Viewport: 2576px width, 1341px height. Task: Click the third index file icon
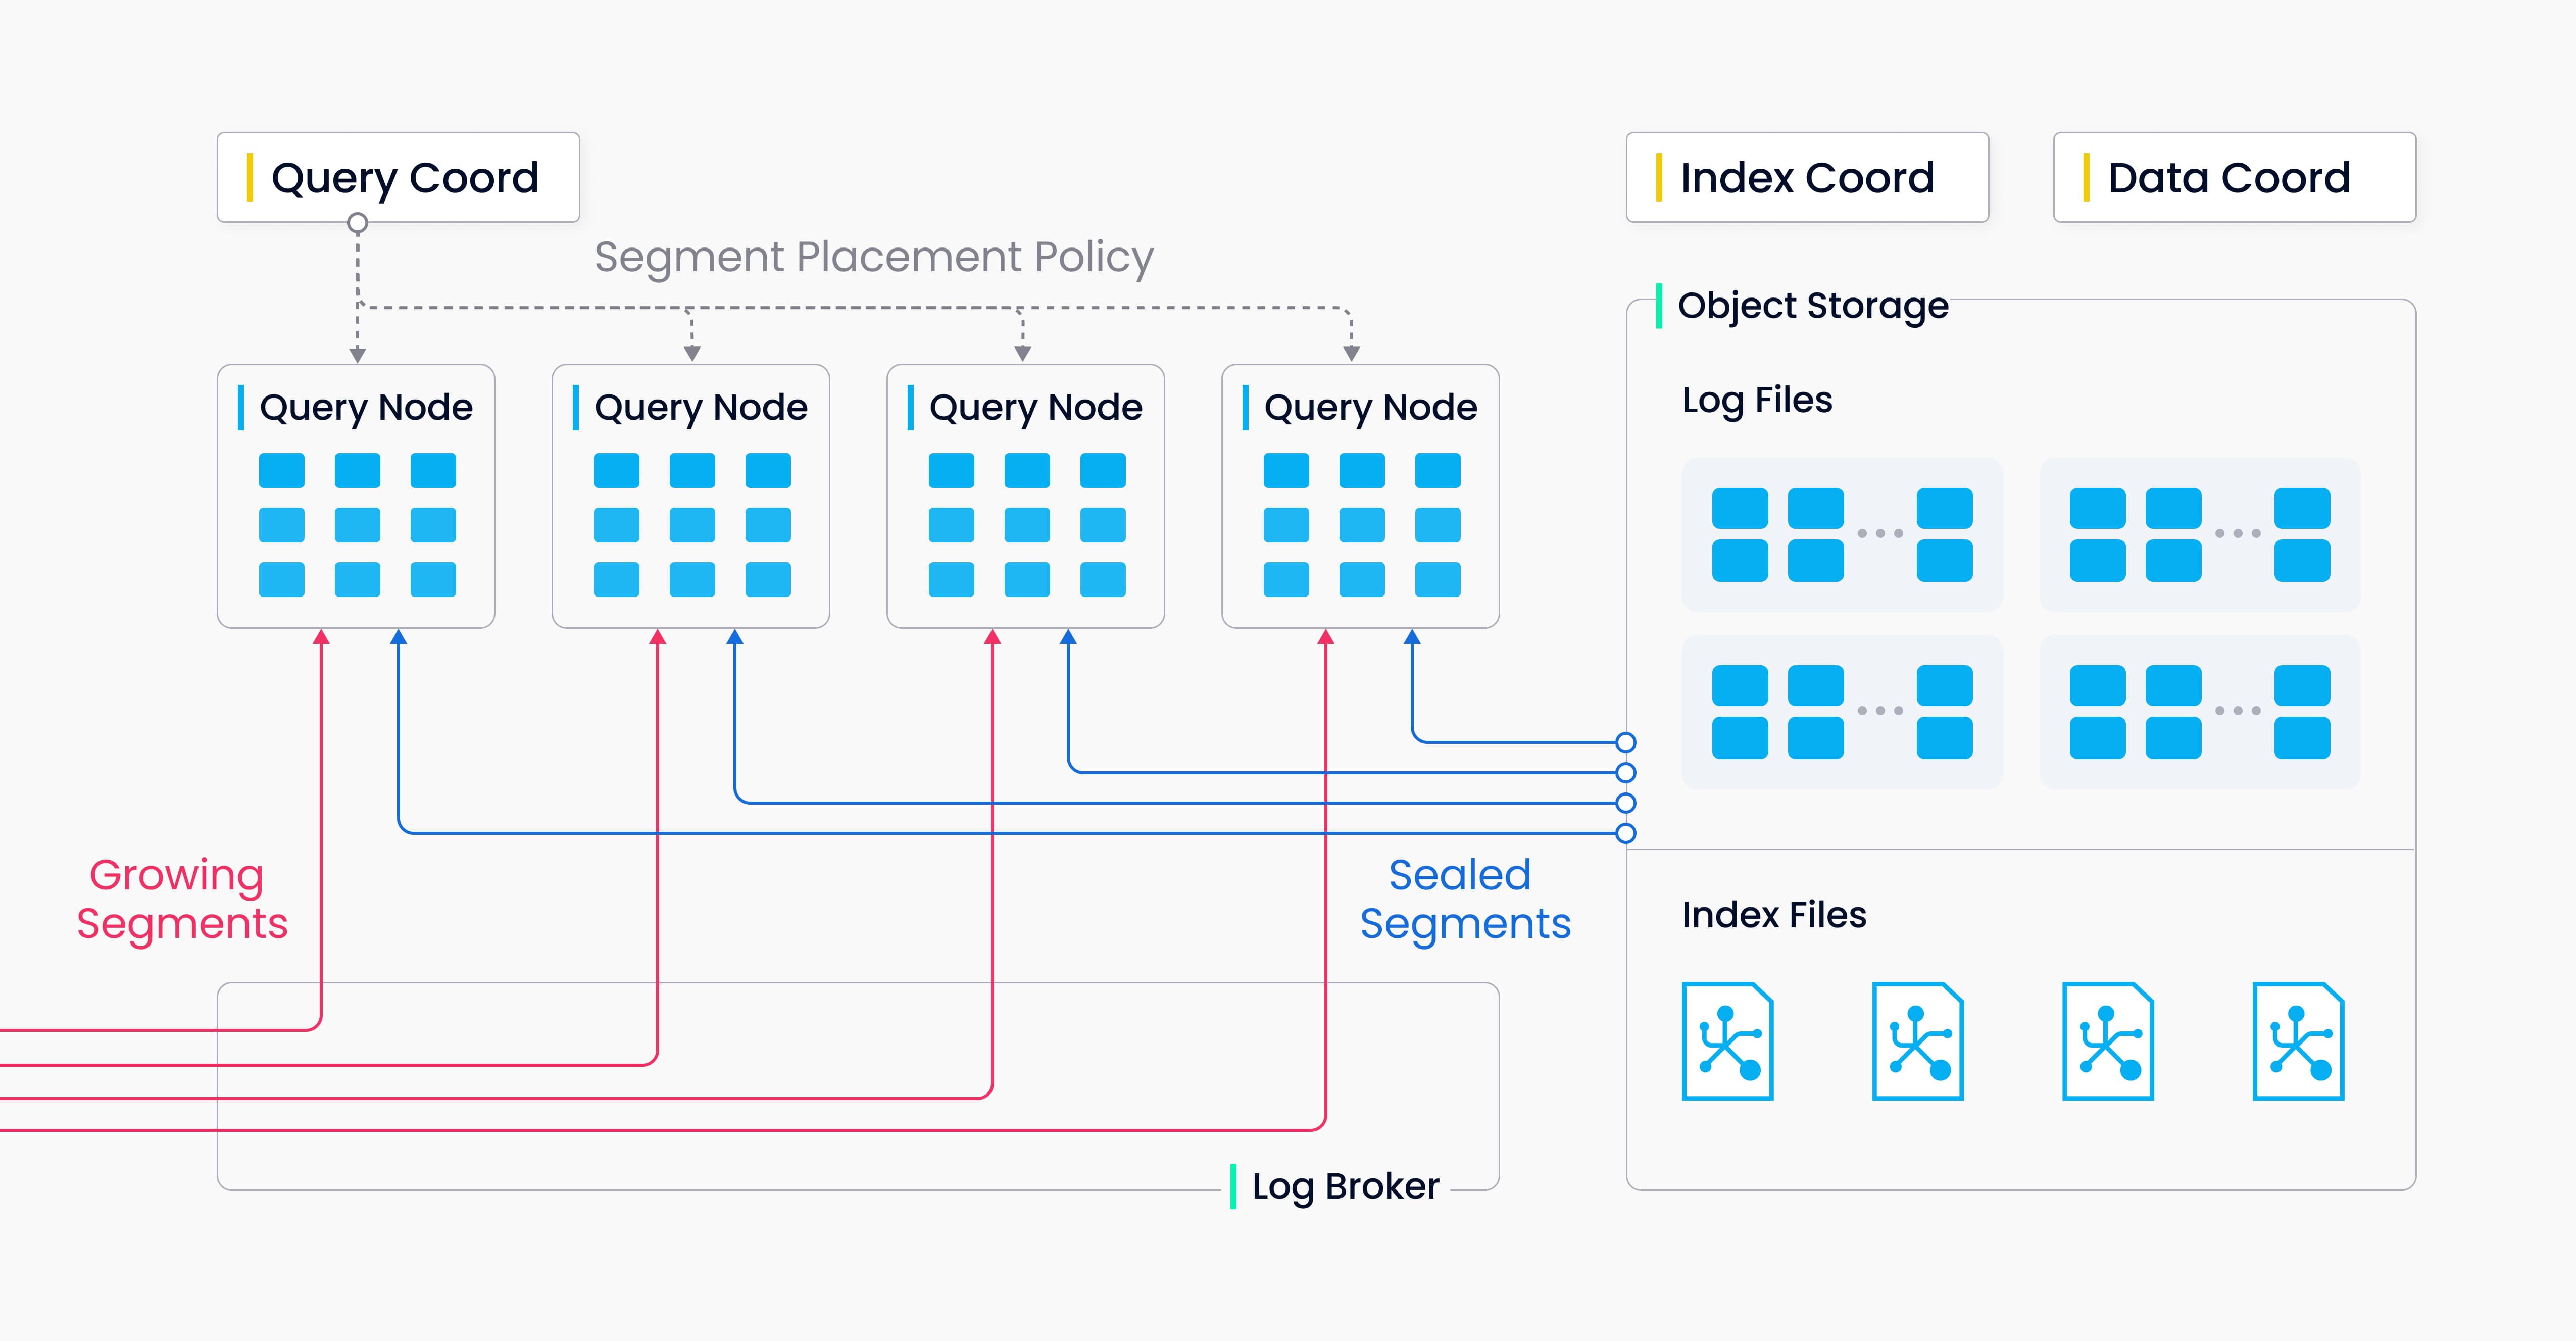coord(2107,1041)
